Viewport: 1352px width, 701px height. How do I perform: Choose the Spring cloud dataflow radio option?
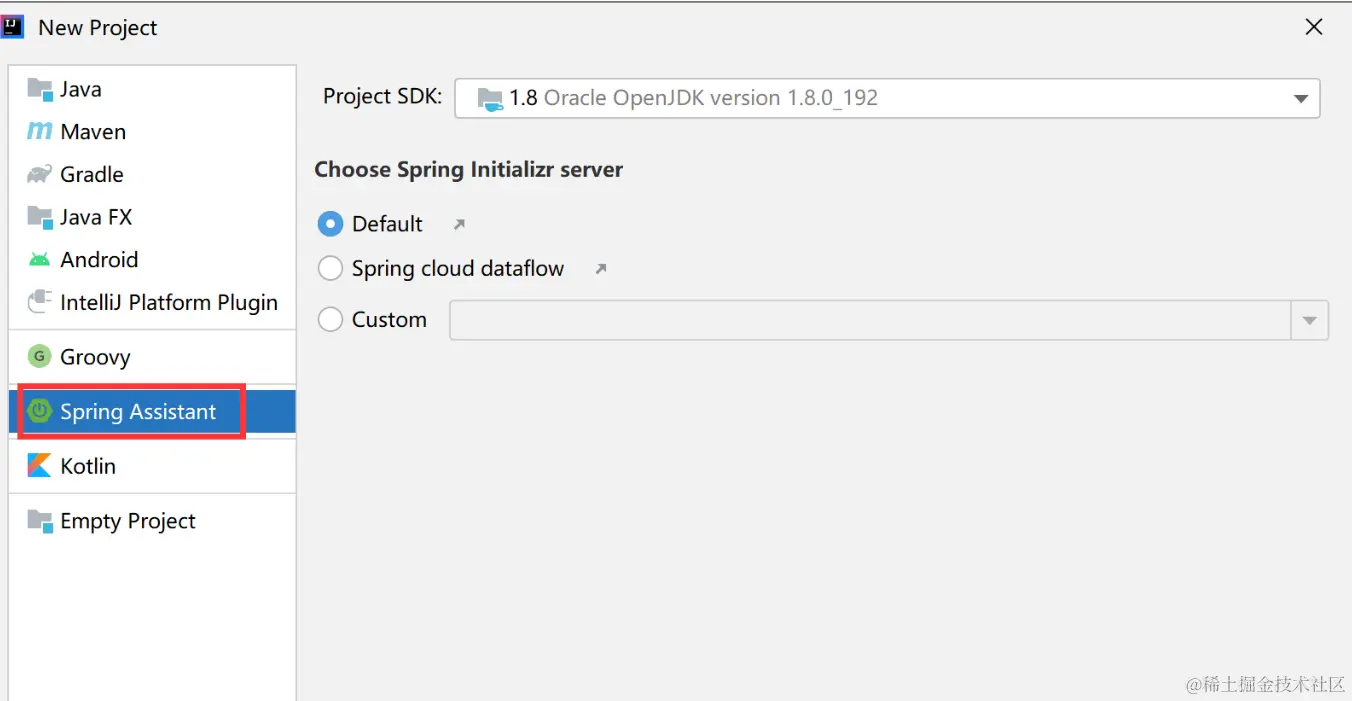330,268
